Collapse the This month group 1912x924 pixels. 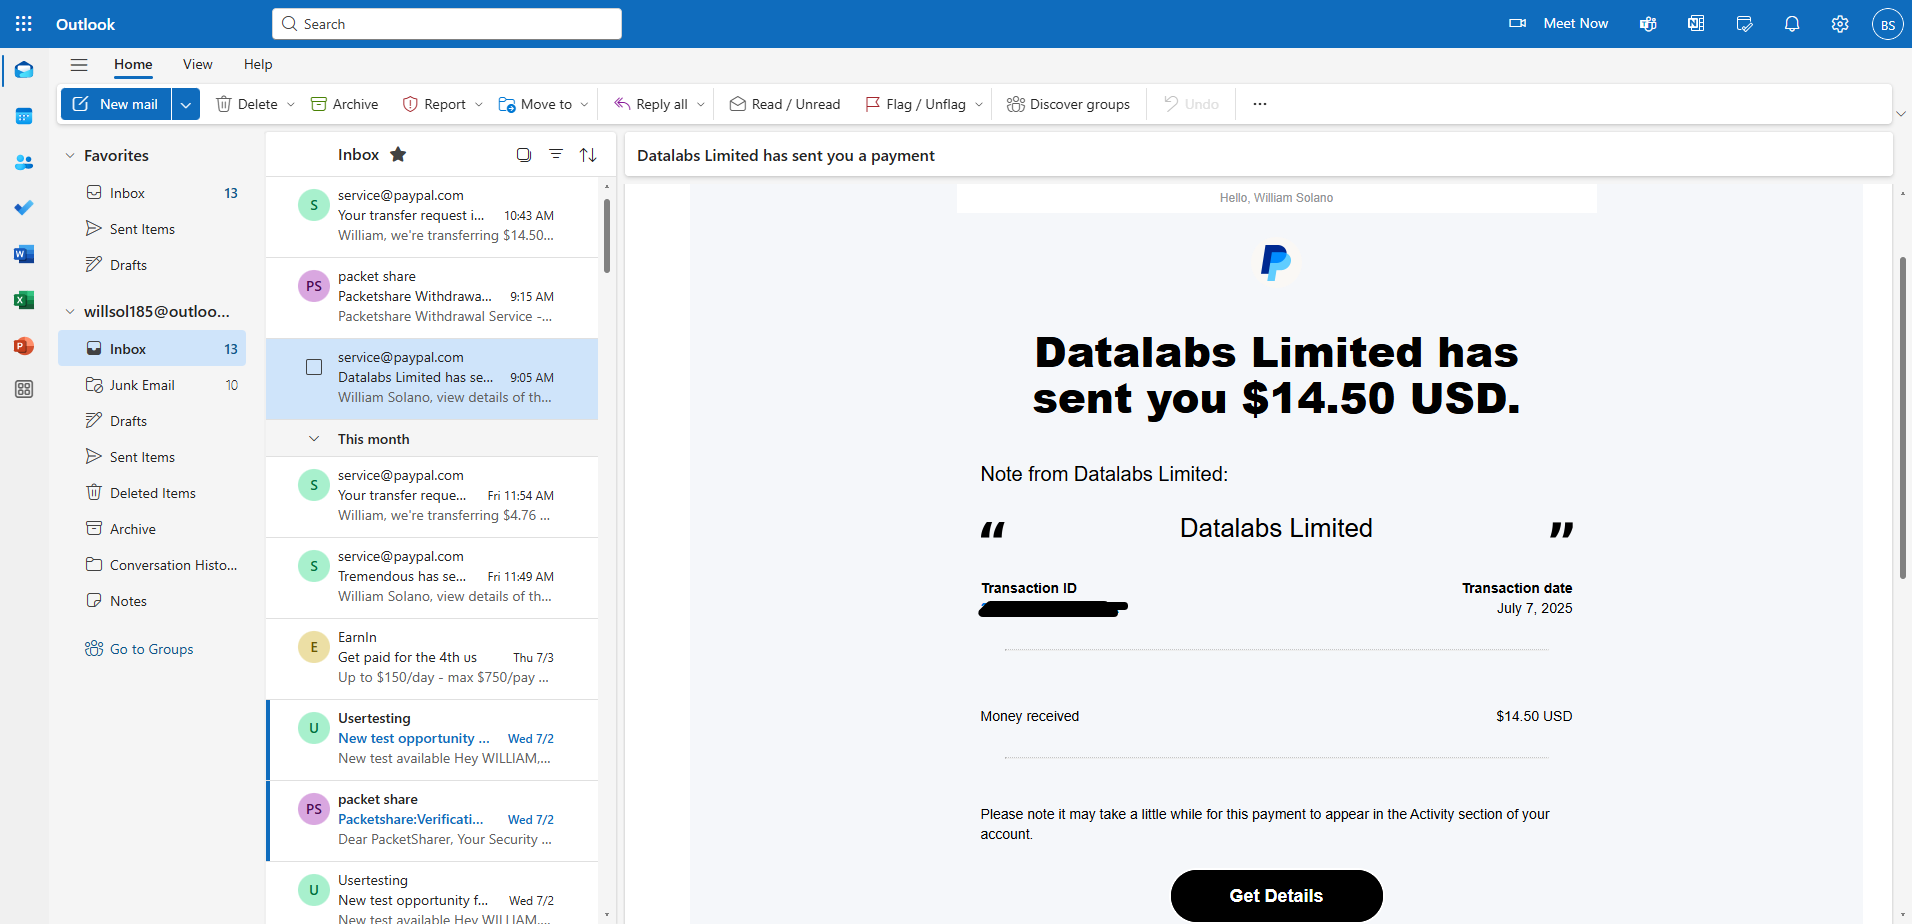314,439
